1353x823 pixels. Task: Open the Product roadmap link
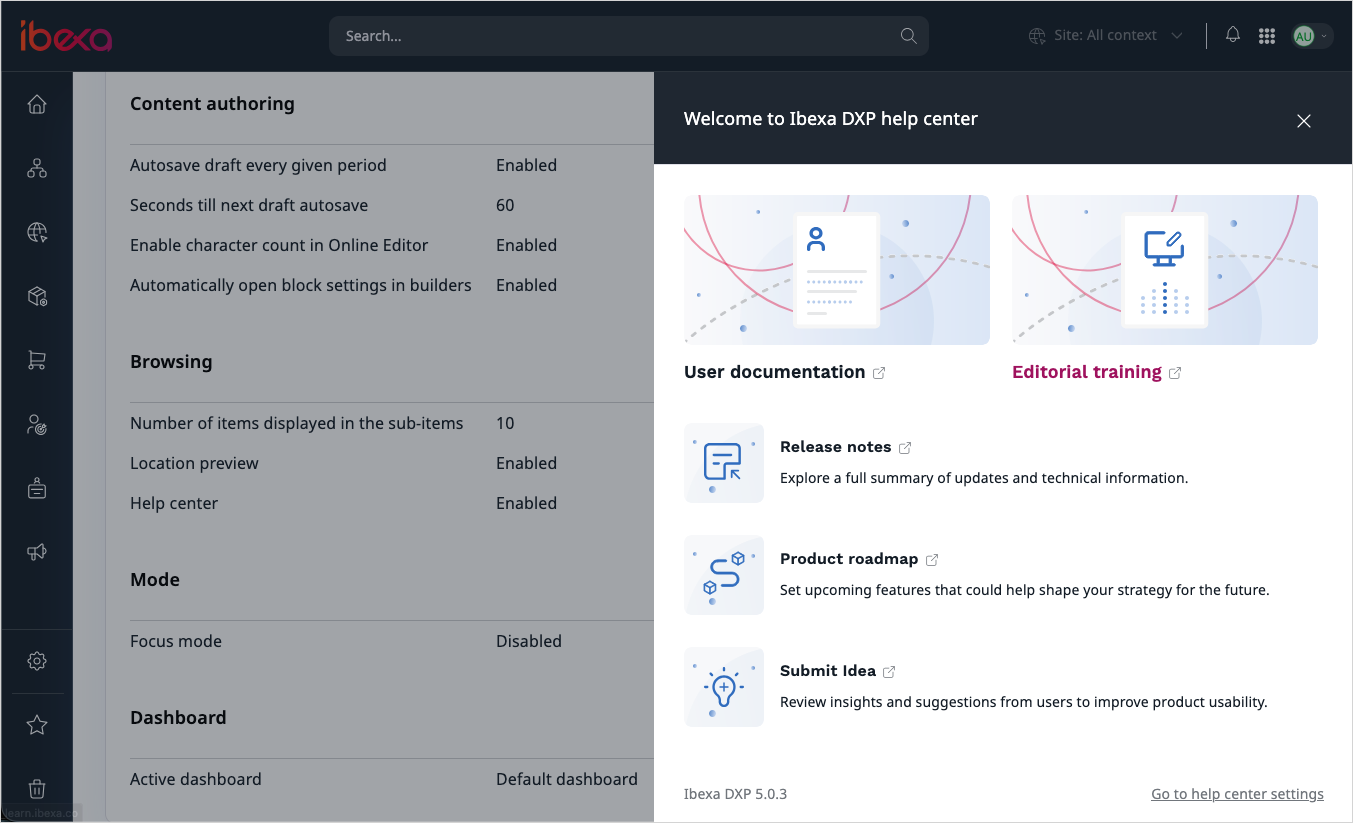point(849,559)
